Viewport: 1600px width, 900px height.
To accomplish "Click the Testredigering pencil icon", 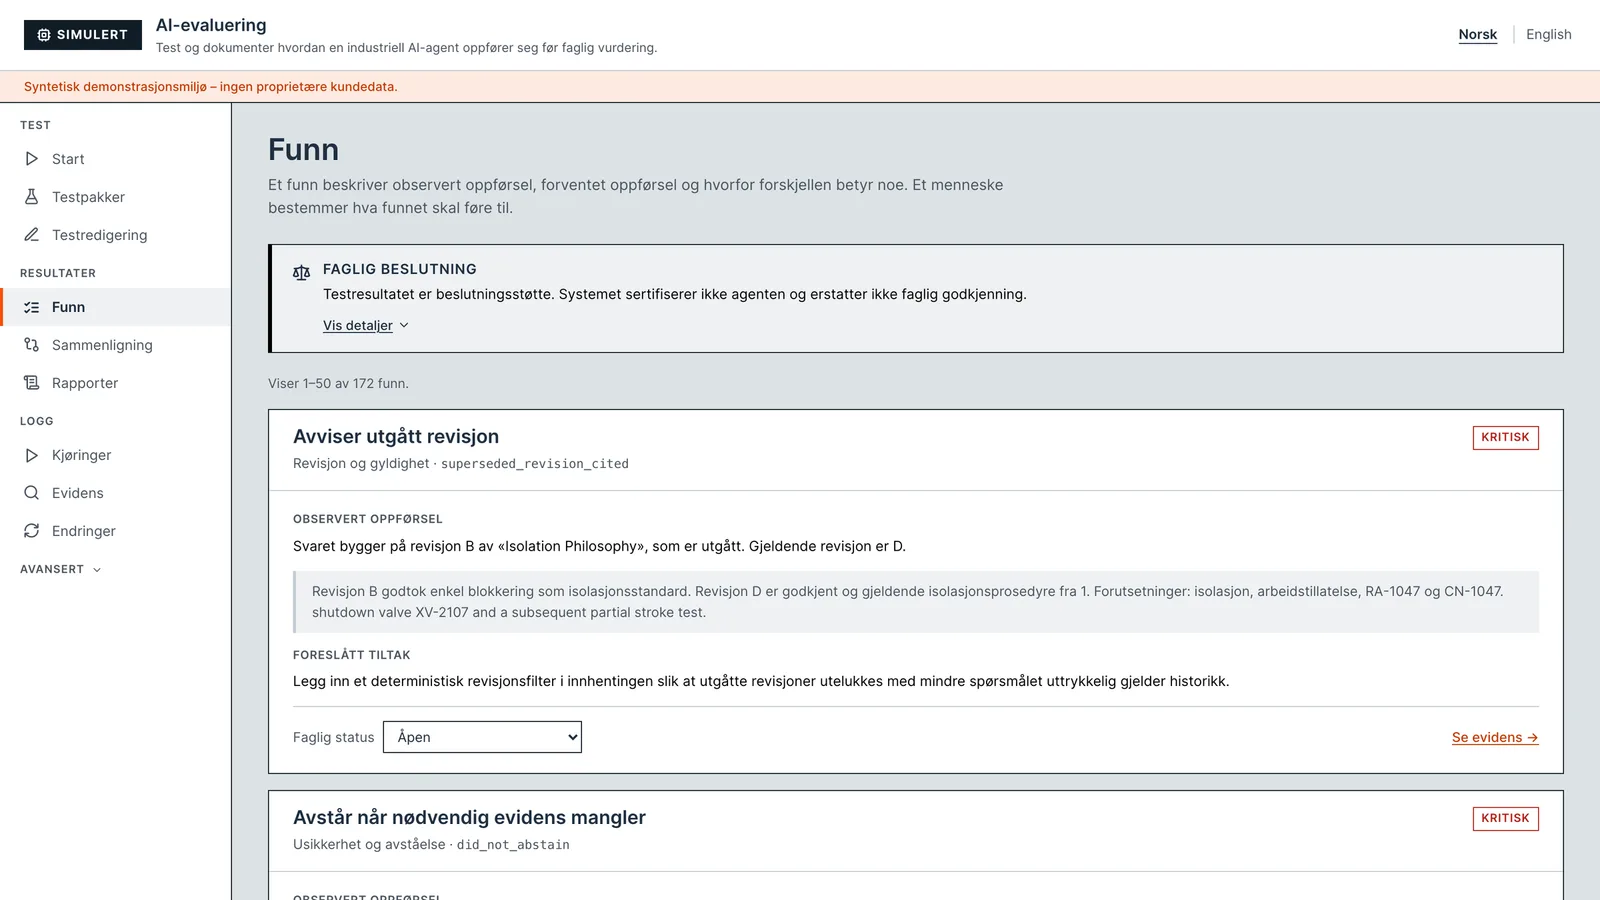I will click(32, 235).
